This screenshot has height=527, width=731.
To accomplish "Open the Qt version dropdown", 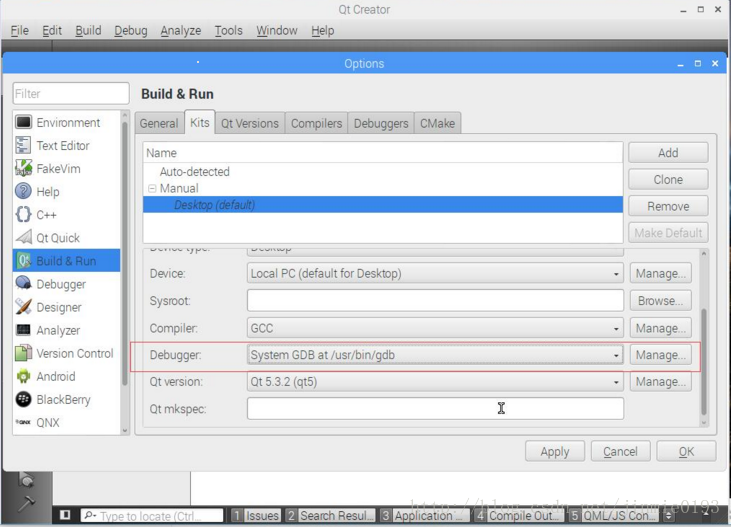I will (x=435, y=382).
